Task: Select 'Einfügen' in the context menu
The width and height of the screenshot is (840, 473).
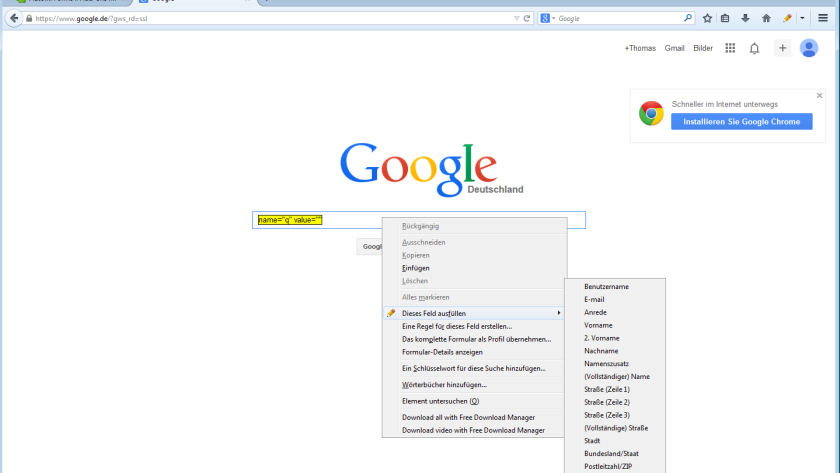Action: click(x=416, y=268)
